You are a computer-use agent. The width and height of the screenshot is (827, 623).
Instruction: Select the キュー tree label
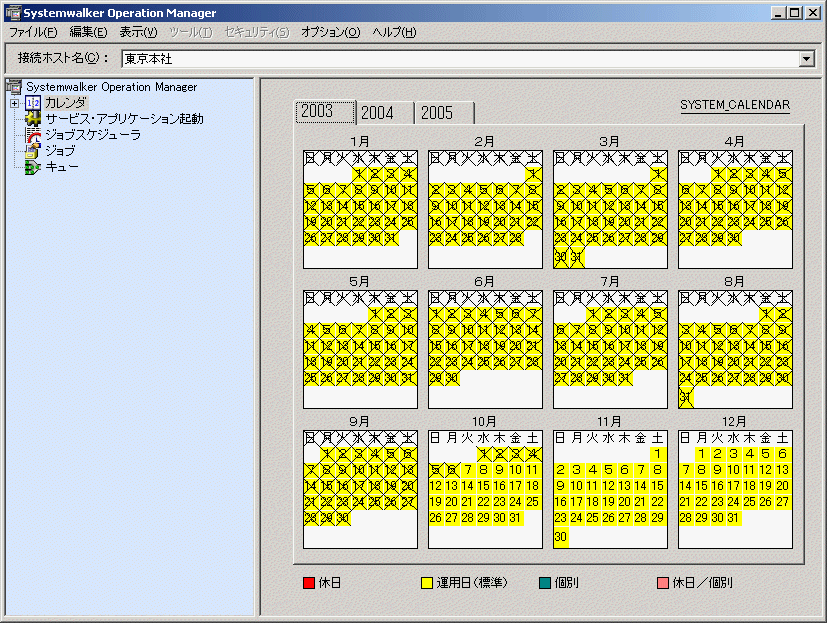[x=62, y=167]
